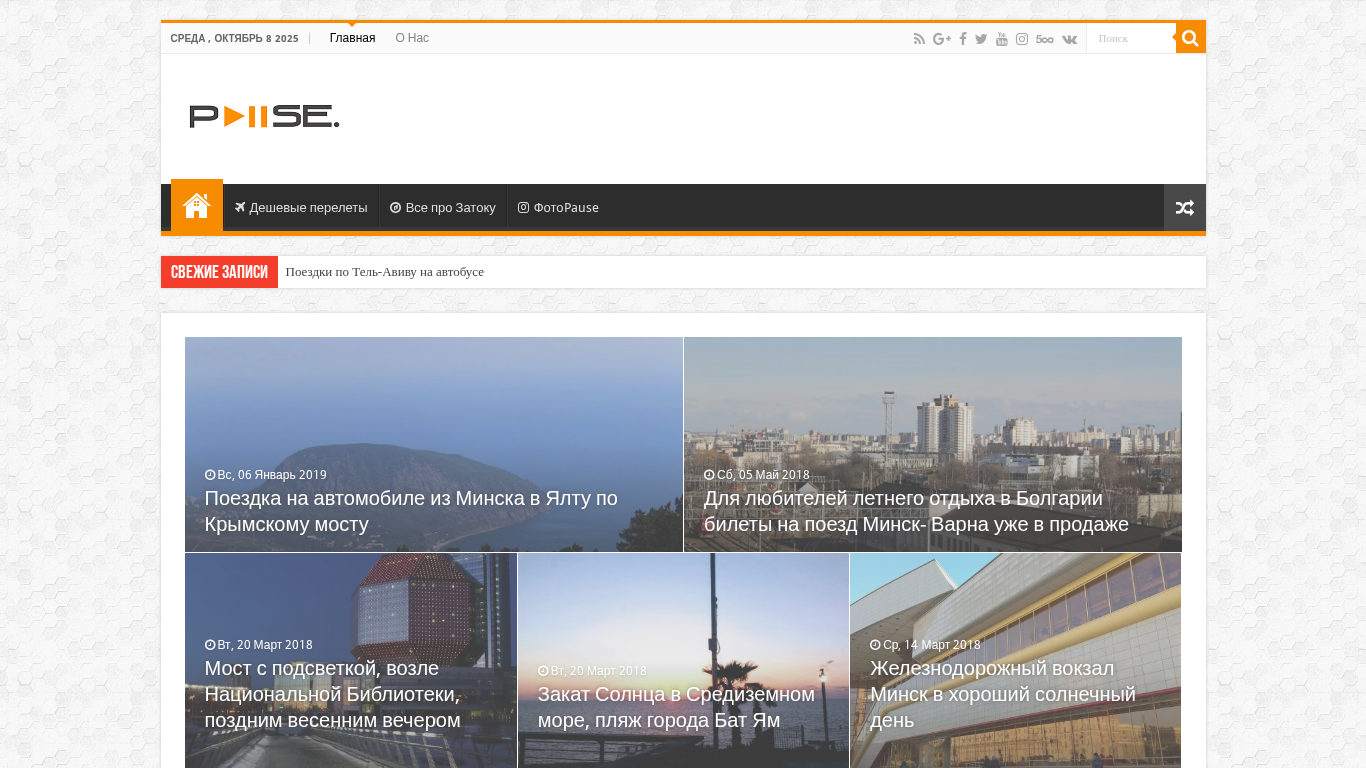Click the Facebook icon in top bar
This screenshot has height=768, width=1366.
coord(963,39)
